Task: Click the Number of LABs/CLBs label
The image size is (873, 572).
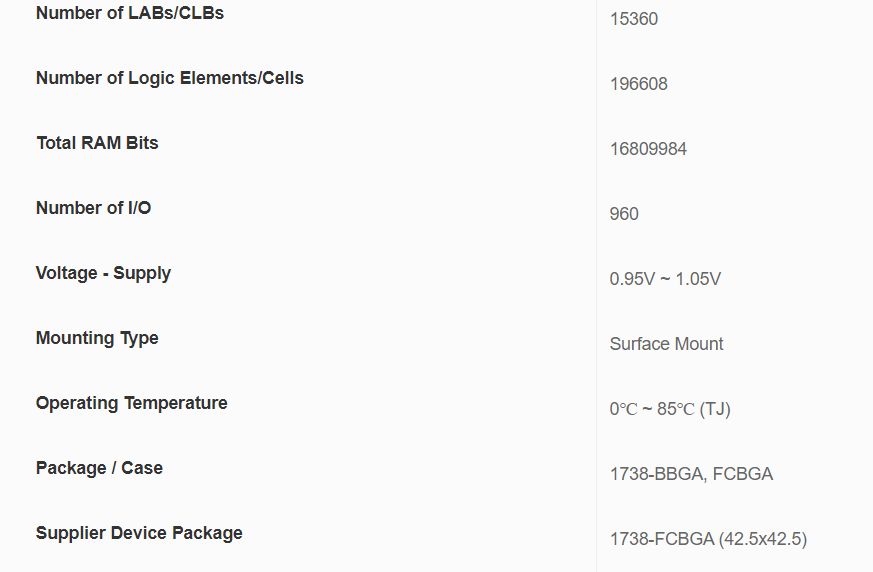Action: pyautogui.click(x=130, y=13)
